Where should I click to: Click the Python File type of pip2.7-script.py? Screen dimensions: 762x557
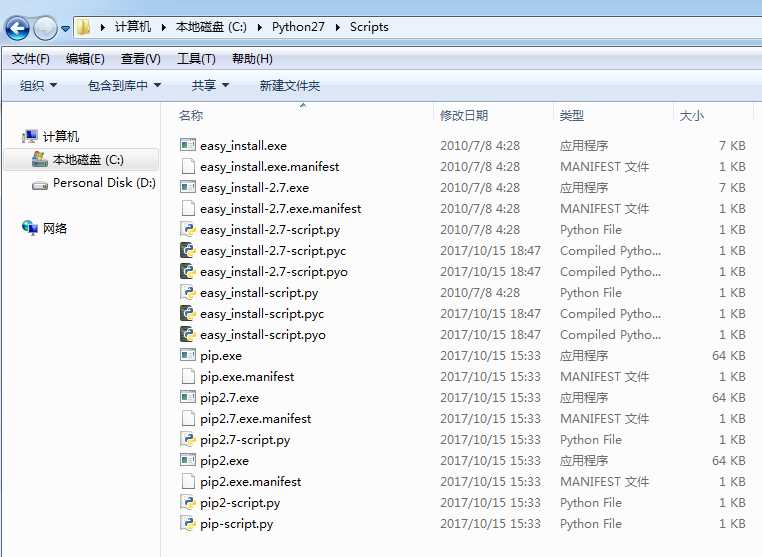(x=590, y=439)
